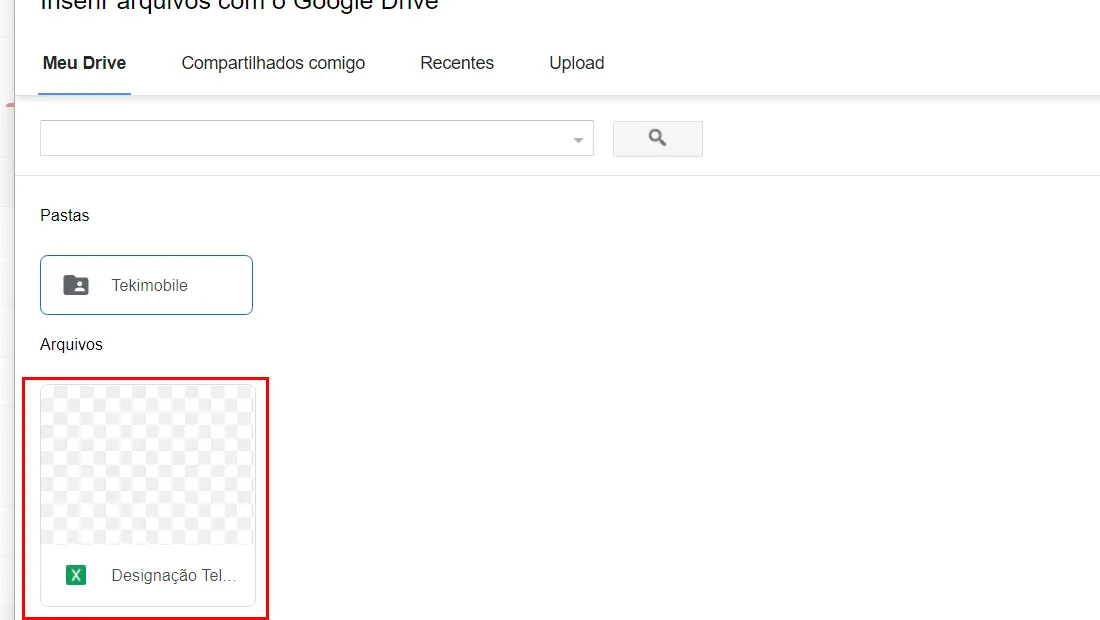Open the Upload tab
This screenshot has width=1100, height=620.
click(577, 63)
